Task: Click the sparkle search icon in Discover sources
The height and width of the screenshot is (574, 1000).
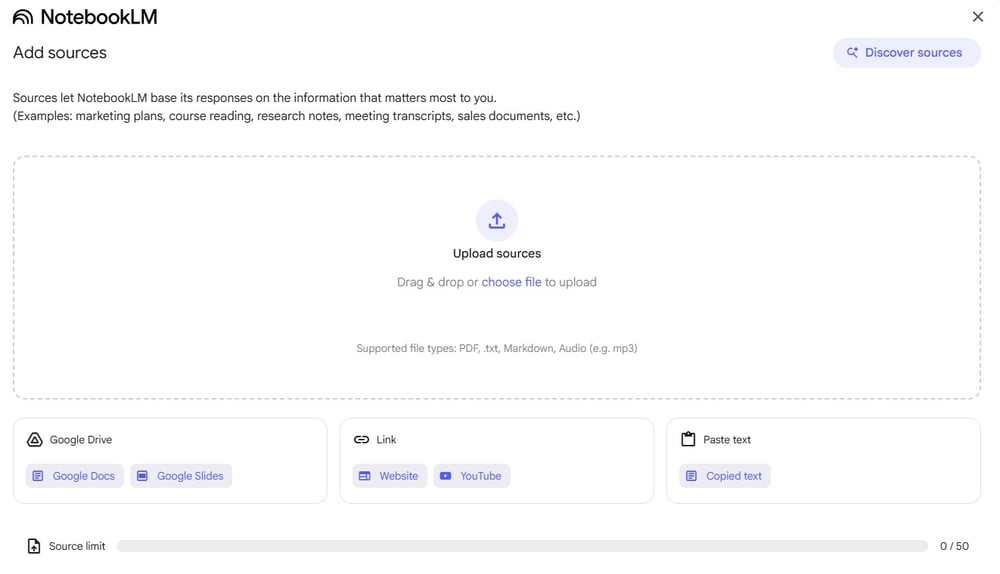Action: tap(852, 53)
